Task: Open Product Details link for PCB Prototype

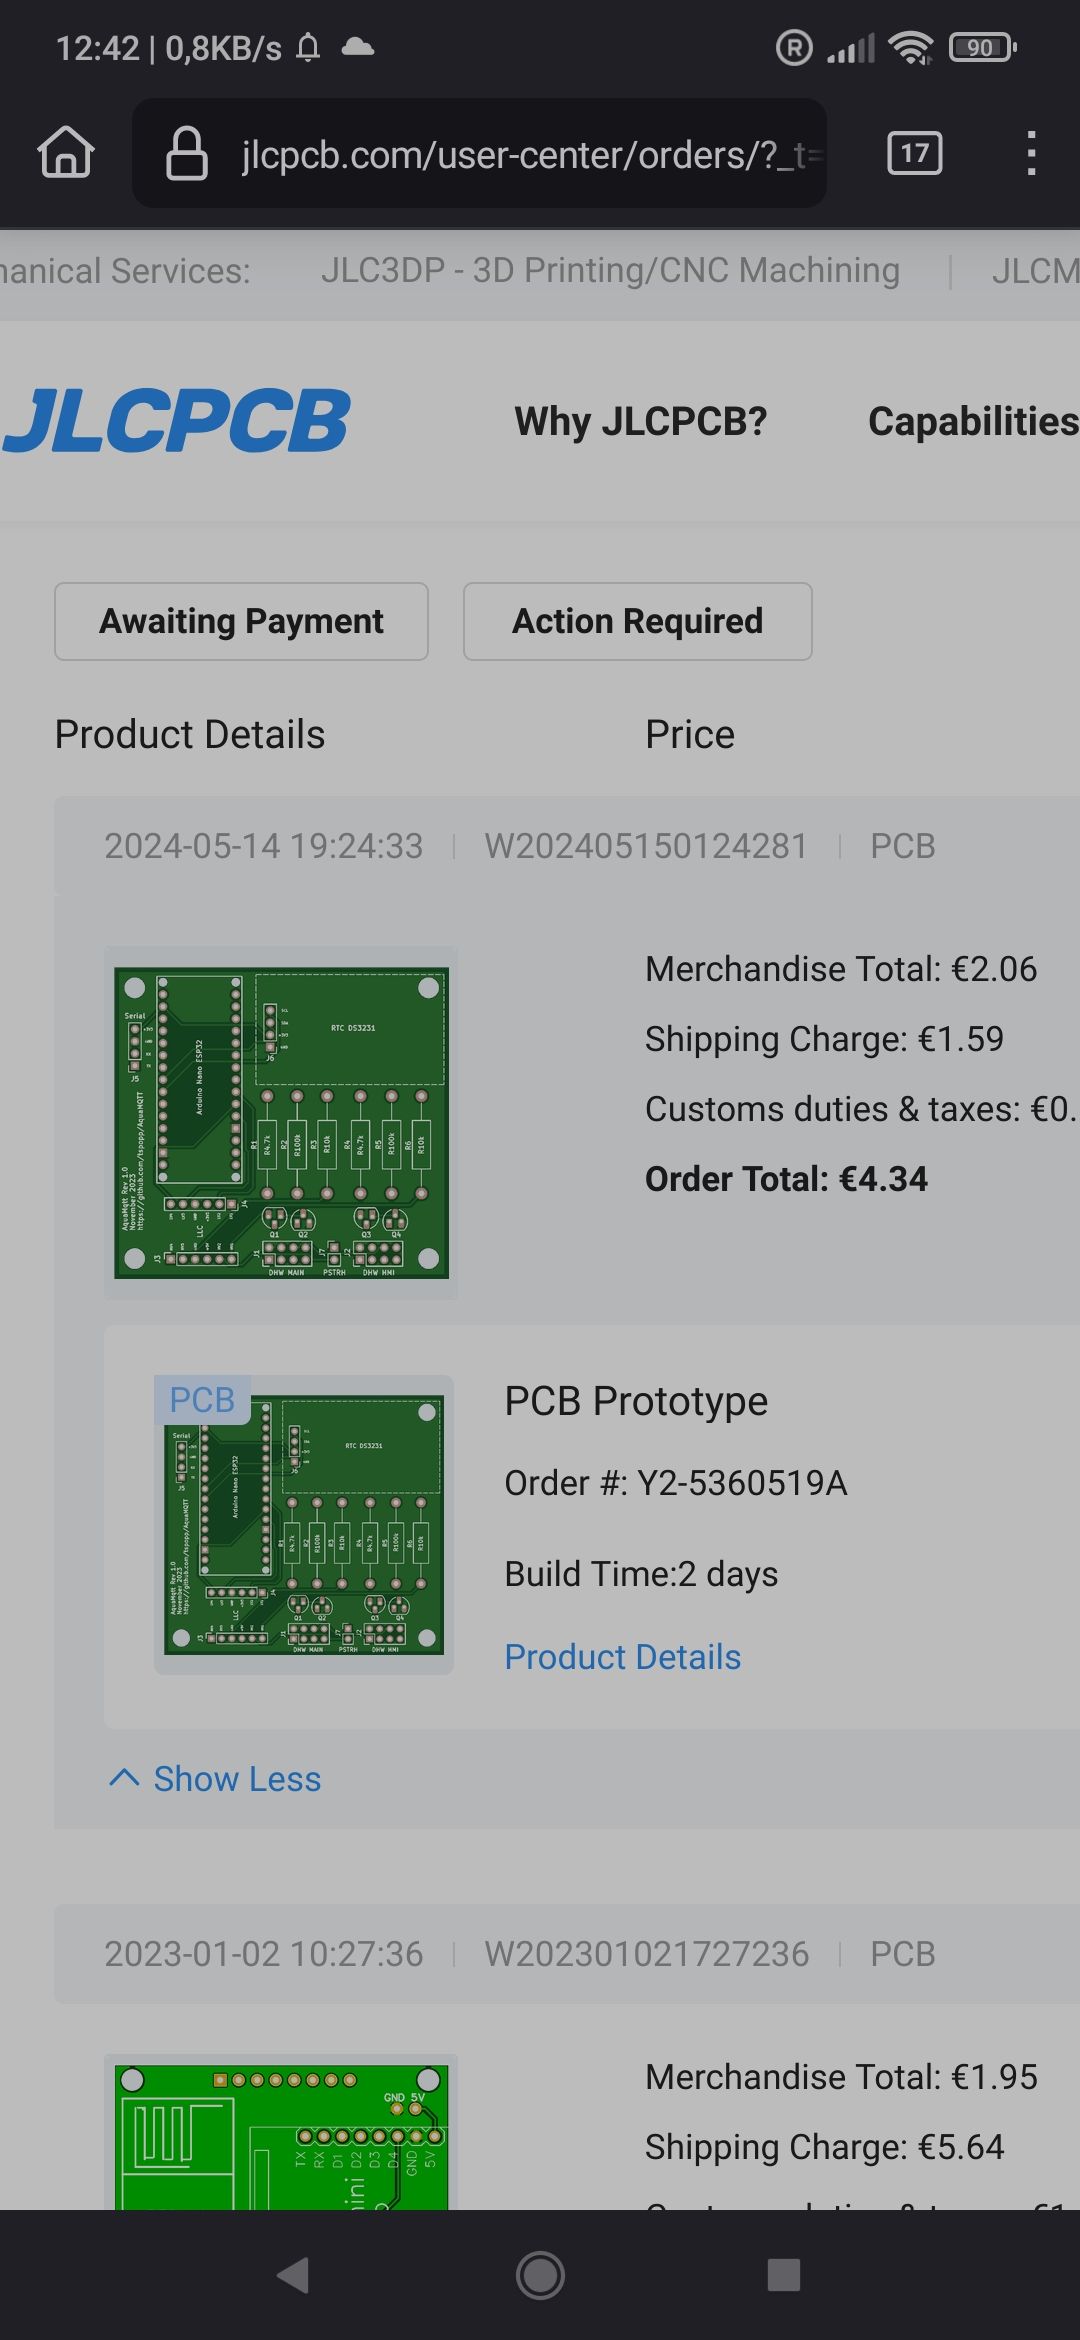Action: [622, 1657]
